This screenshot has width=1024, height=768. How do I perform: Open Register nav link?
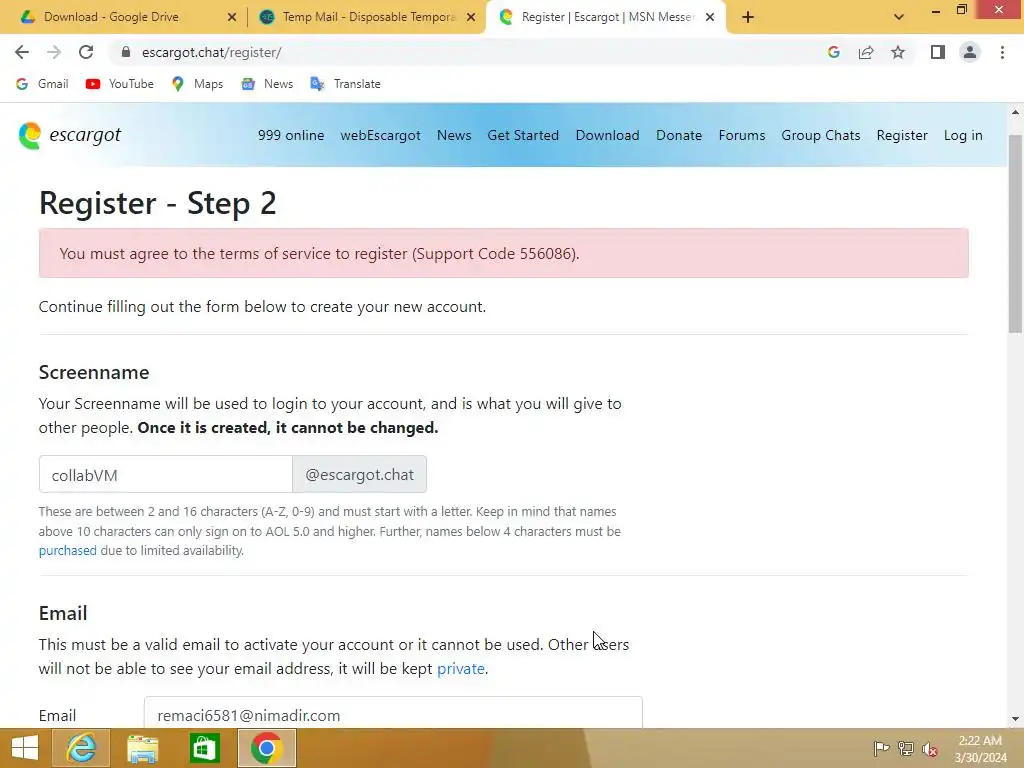(x=902, y=135)
